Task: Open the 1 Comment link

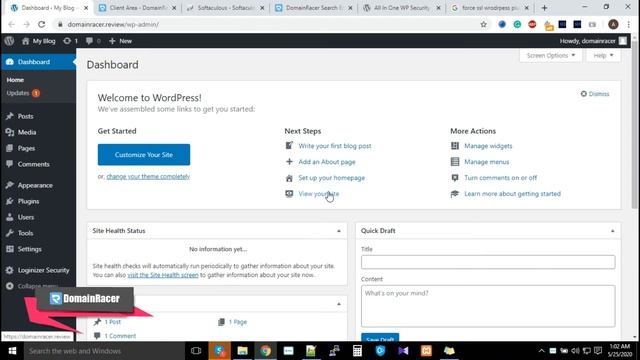Action: tap(120, 336)
